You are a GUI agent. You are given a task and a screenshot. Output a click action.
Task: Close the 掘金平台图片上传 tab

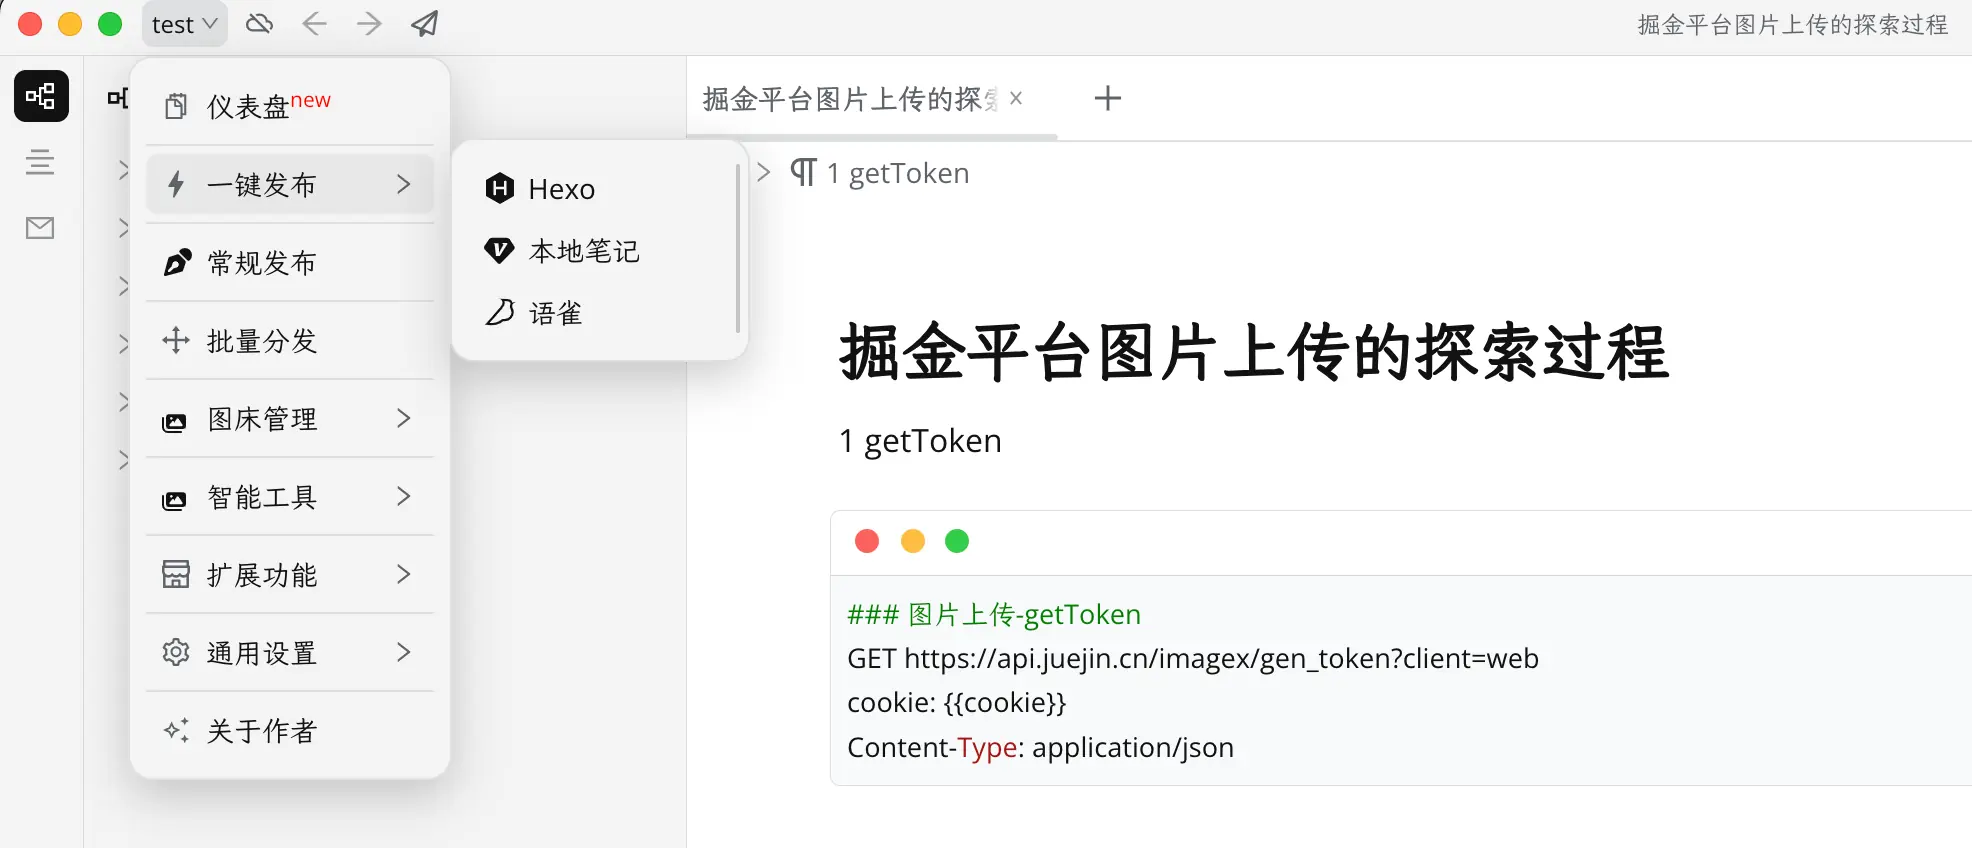pyautogui.click(x=1016, y=98)
